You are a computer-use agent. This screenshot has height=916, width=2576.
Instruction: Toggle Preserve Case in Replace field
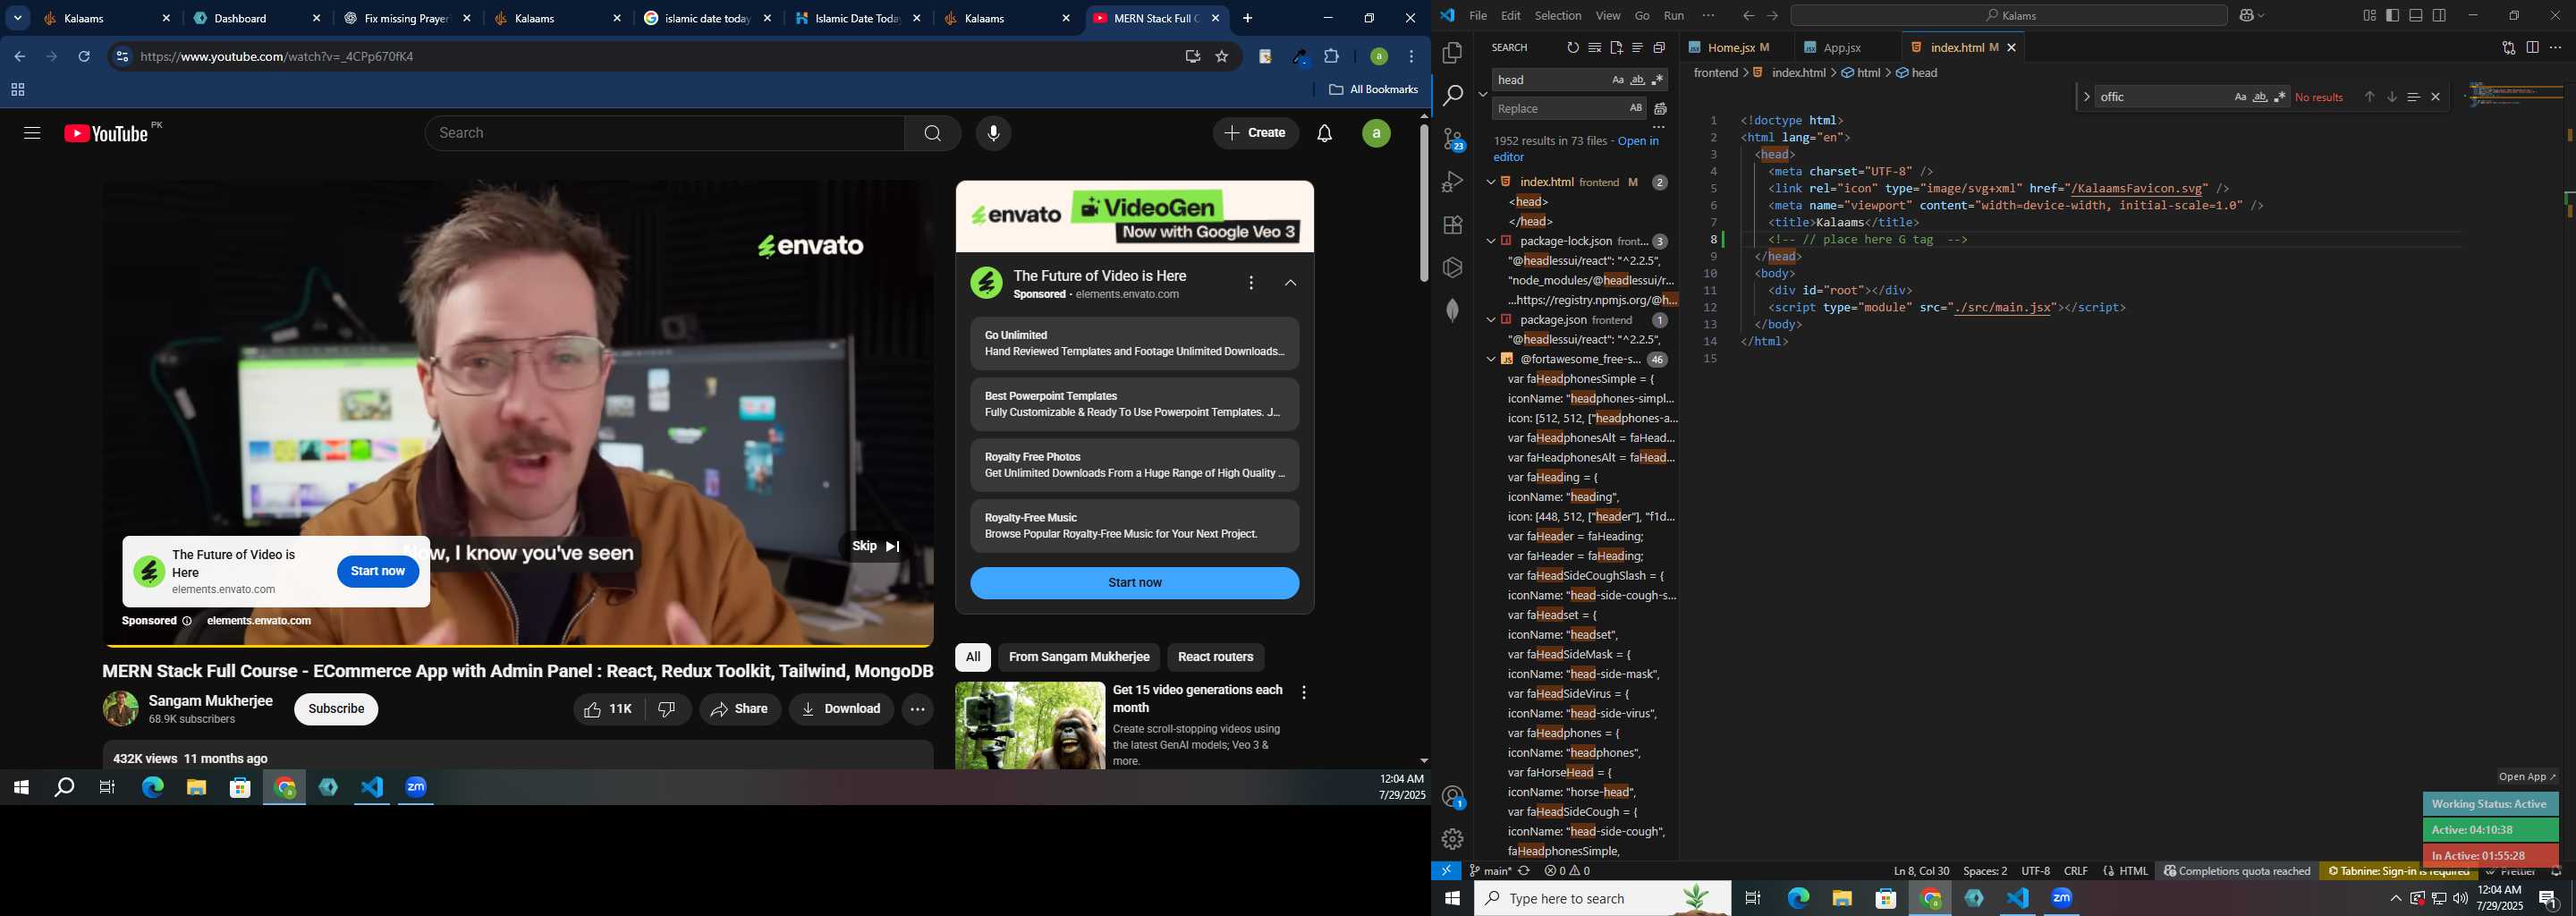pos(1636,108)
